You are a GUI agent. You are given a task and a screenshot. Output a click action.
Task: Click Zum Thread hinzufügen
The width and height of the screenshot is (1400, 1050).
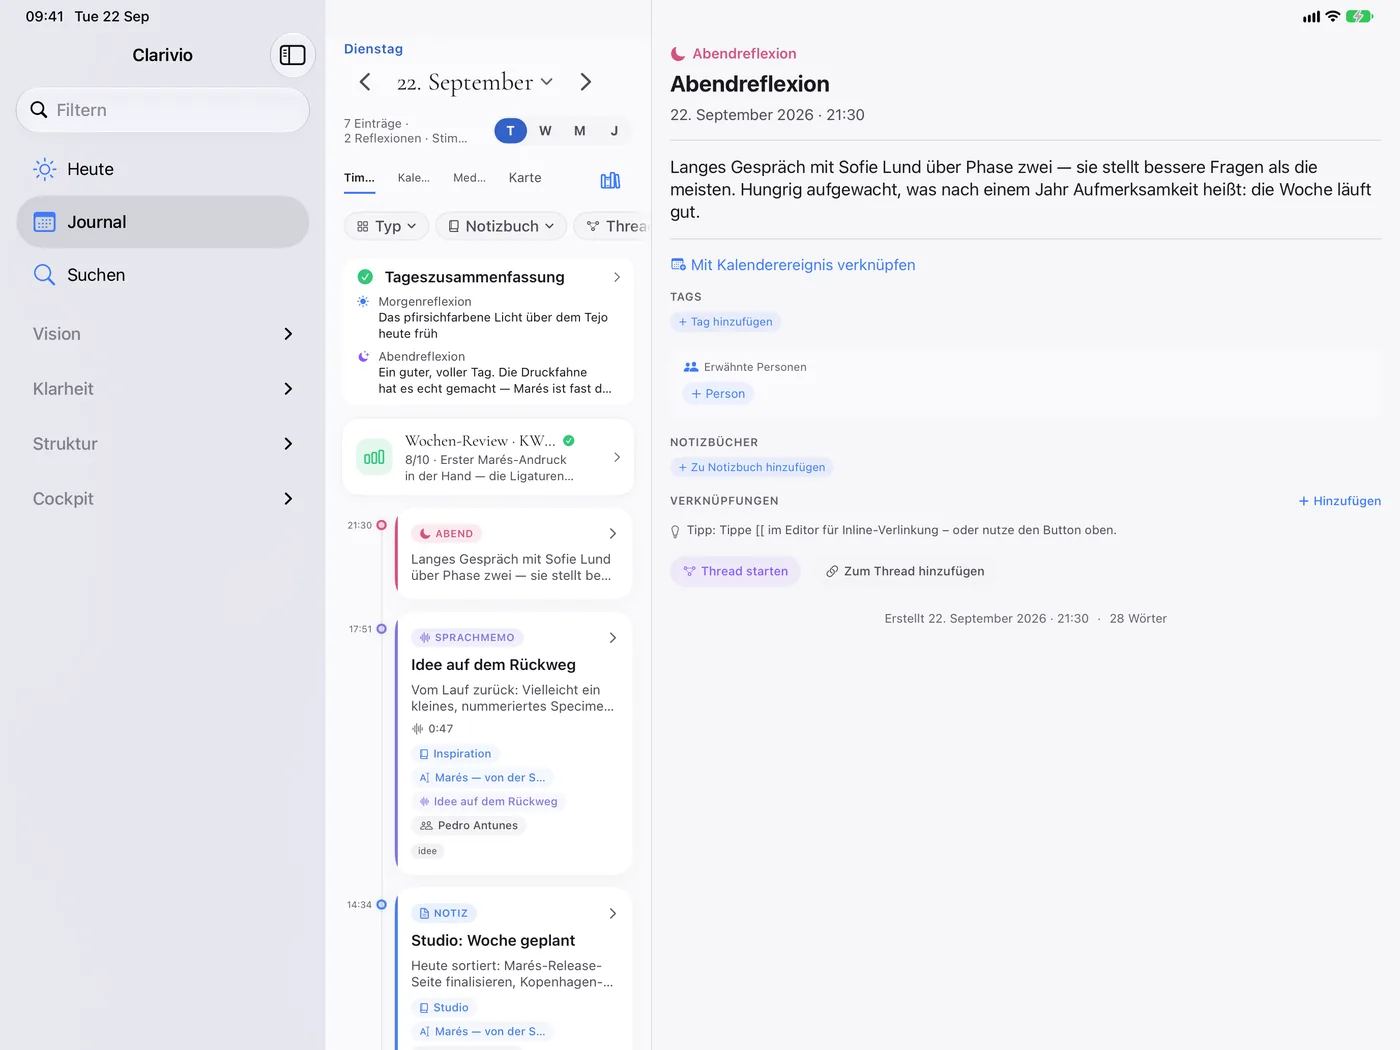coord(905,571)
